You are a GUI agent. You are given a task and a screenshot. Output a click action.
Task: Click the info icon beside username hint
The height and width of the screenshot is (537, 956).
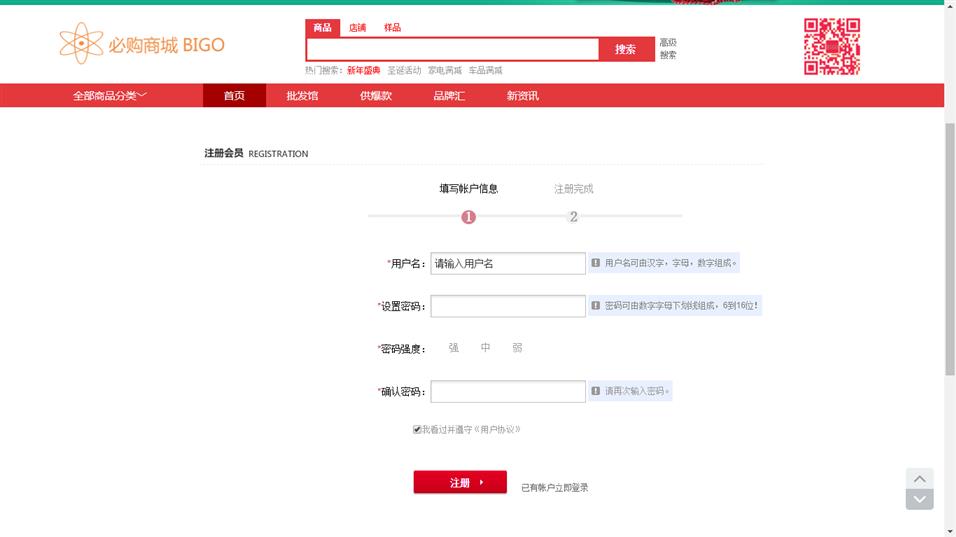point(596,263)
